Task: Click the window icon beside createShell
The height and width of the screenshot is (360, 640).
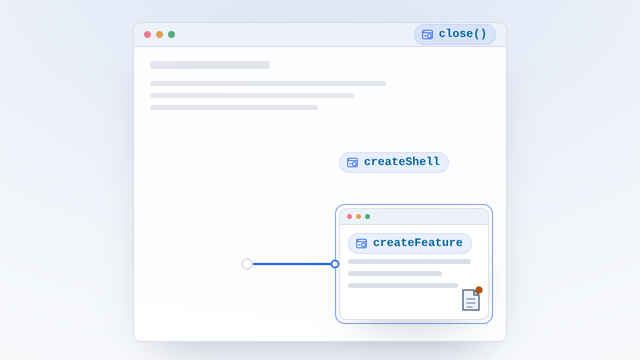Action: 352,162
